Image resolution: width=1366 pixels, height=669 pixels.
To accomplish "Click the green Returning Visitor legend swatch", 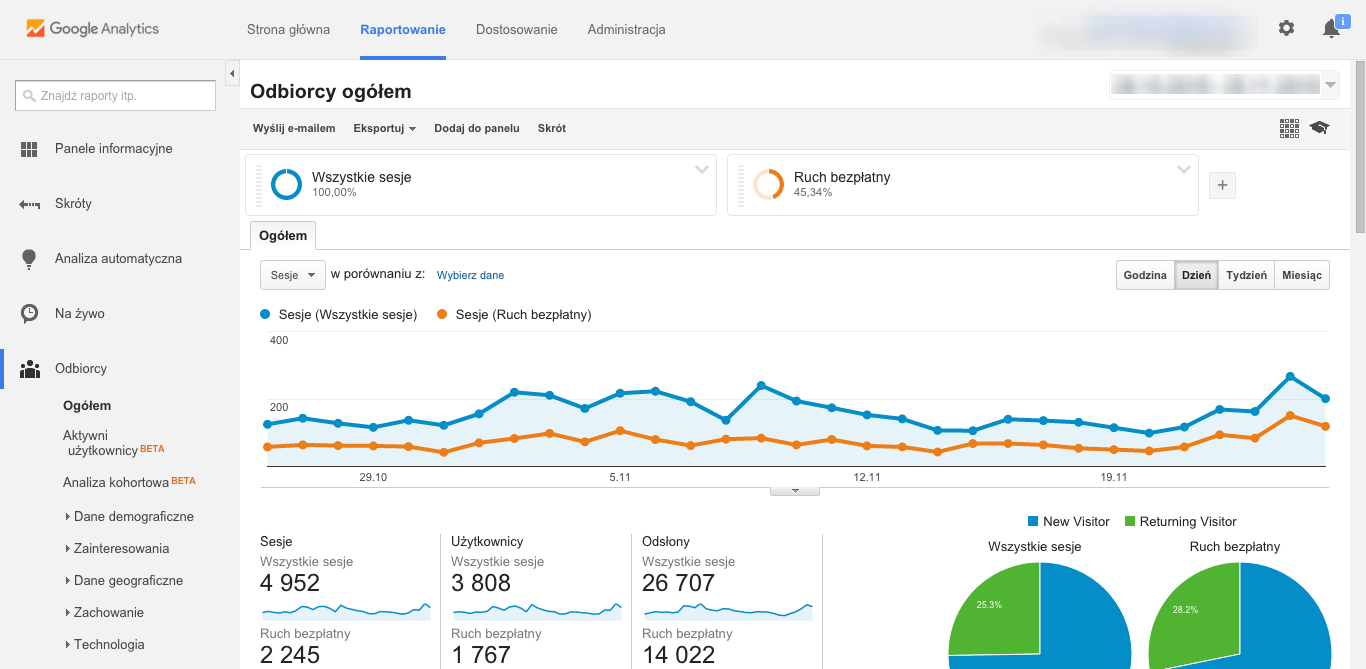I will tap(1130, 521).
